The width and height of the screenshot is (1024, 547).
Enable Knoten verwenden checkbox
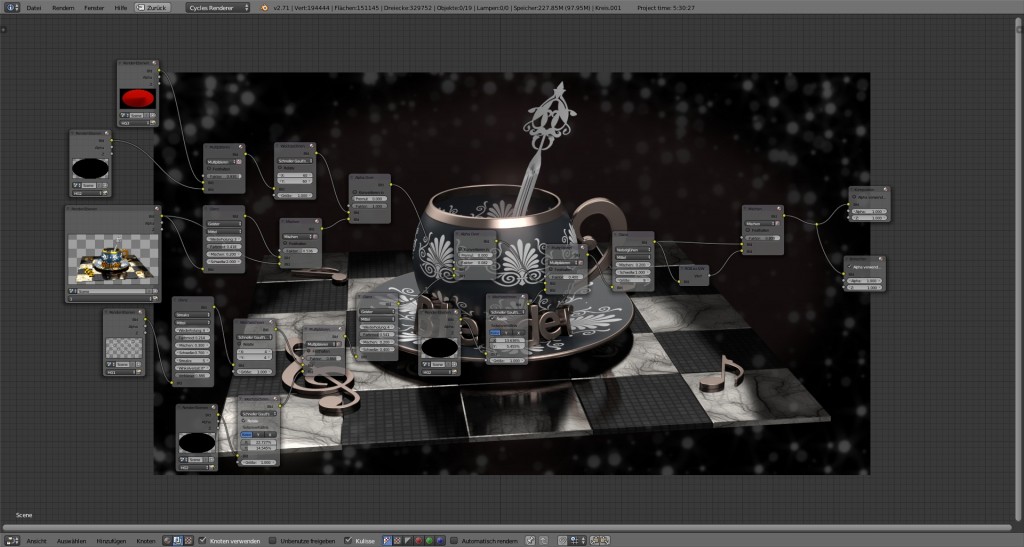(x=203, y=540)
